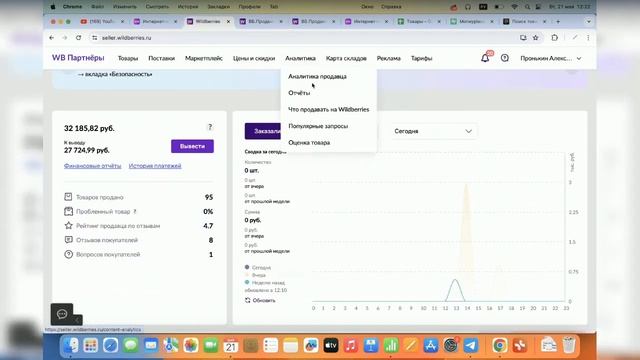The width and height of the screenshot is (640, 360).
Task: Click the Заказали button above the chart
Action: [263, 131]
